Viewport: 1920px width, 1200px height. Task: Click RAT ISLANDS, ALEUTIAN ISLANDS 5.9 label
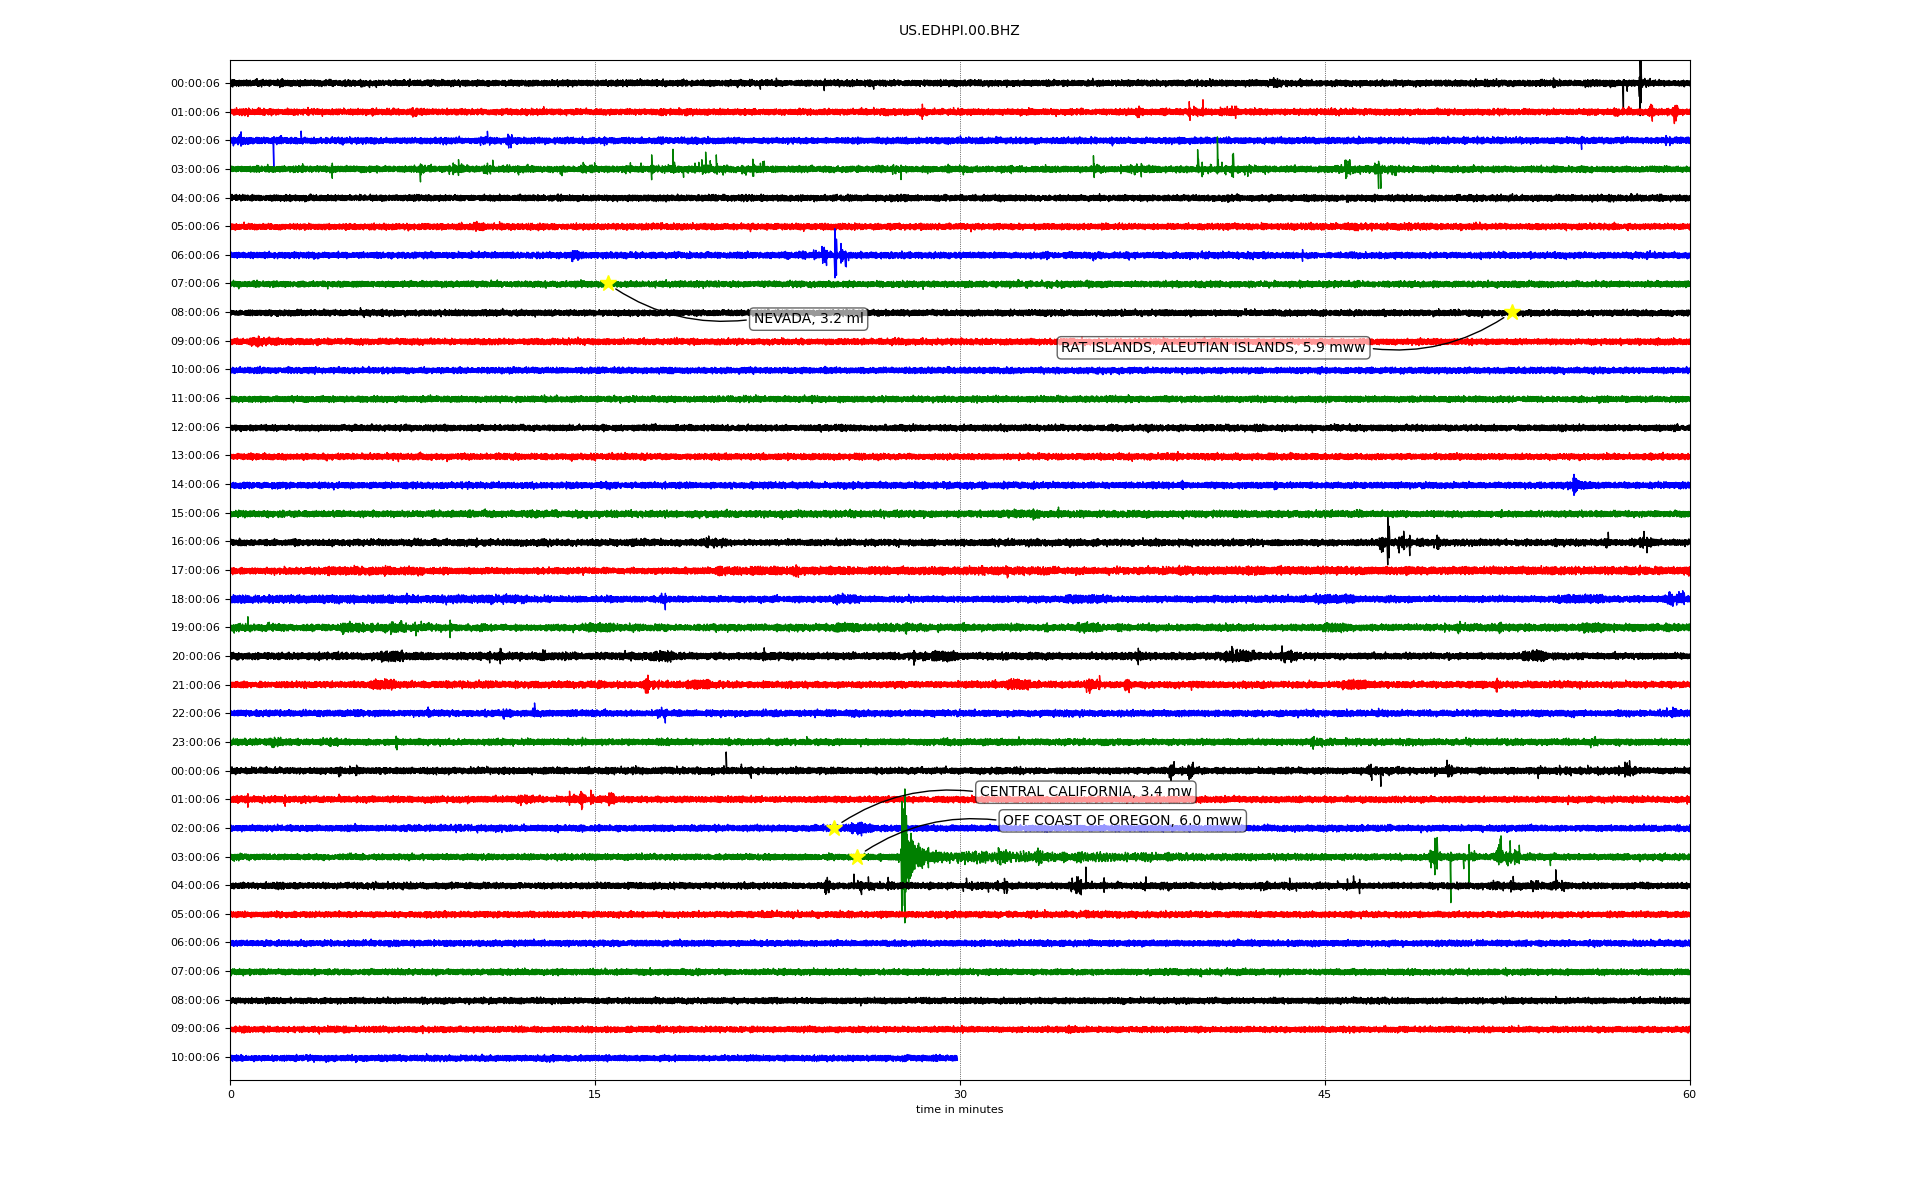tap(1212, 348)
